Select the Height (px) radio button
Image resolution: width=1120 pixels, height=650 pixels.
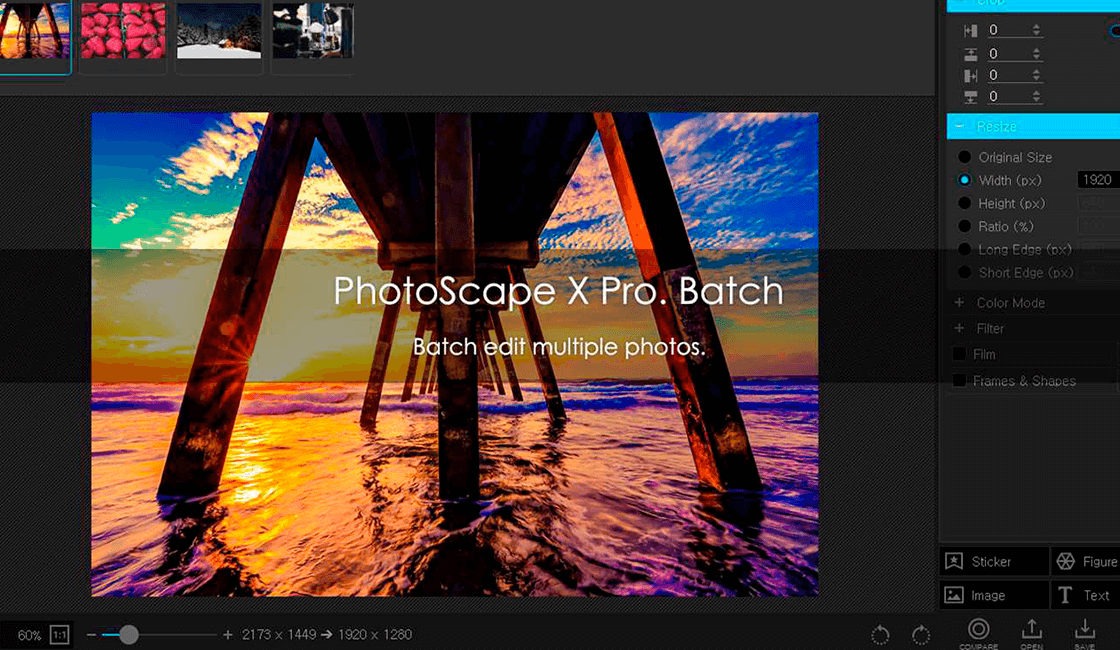click(964, 204)
